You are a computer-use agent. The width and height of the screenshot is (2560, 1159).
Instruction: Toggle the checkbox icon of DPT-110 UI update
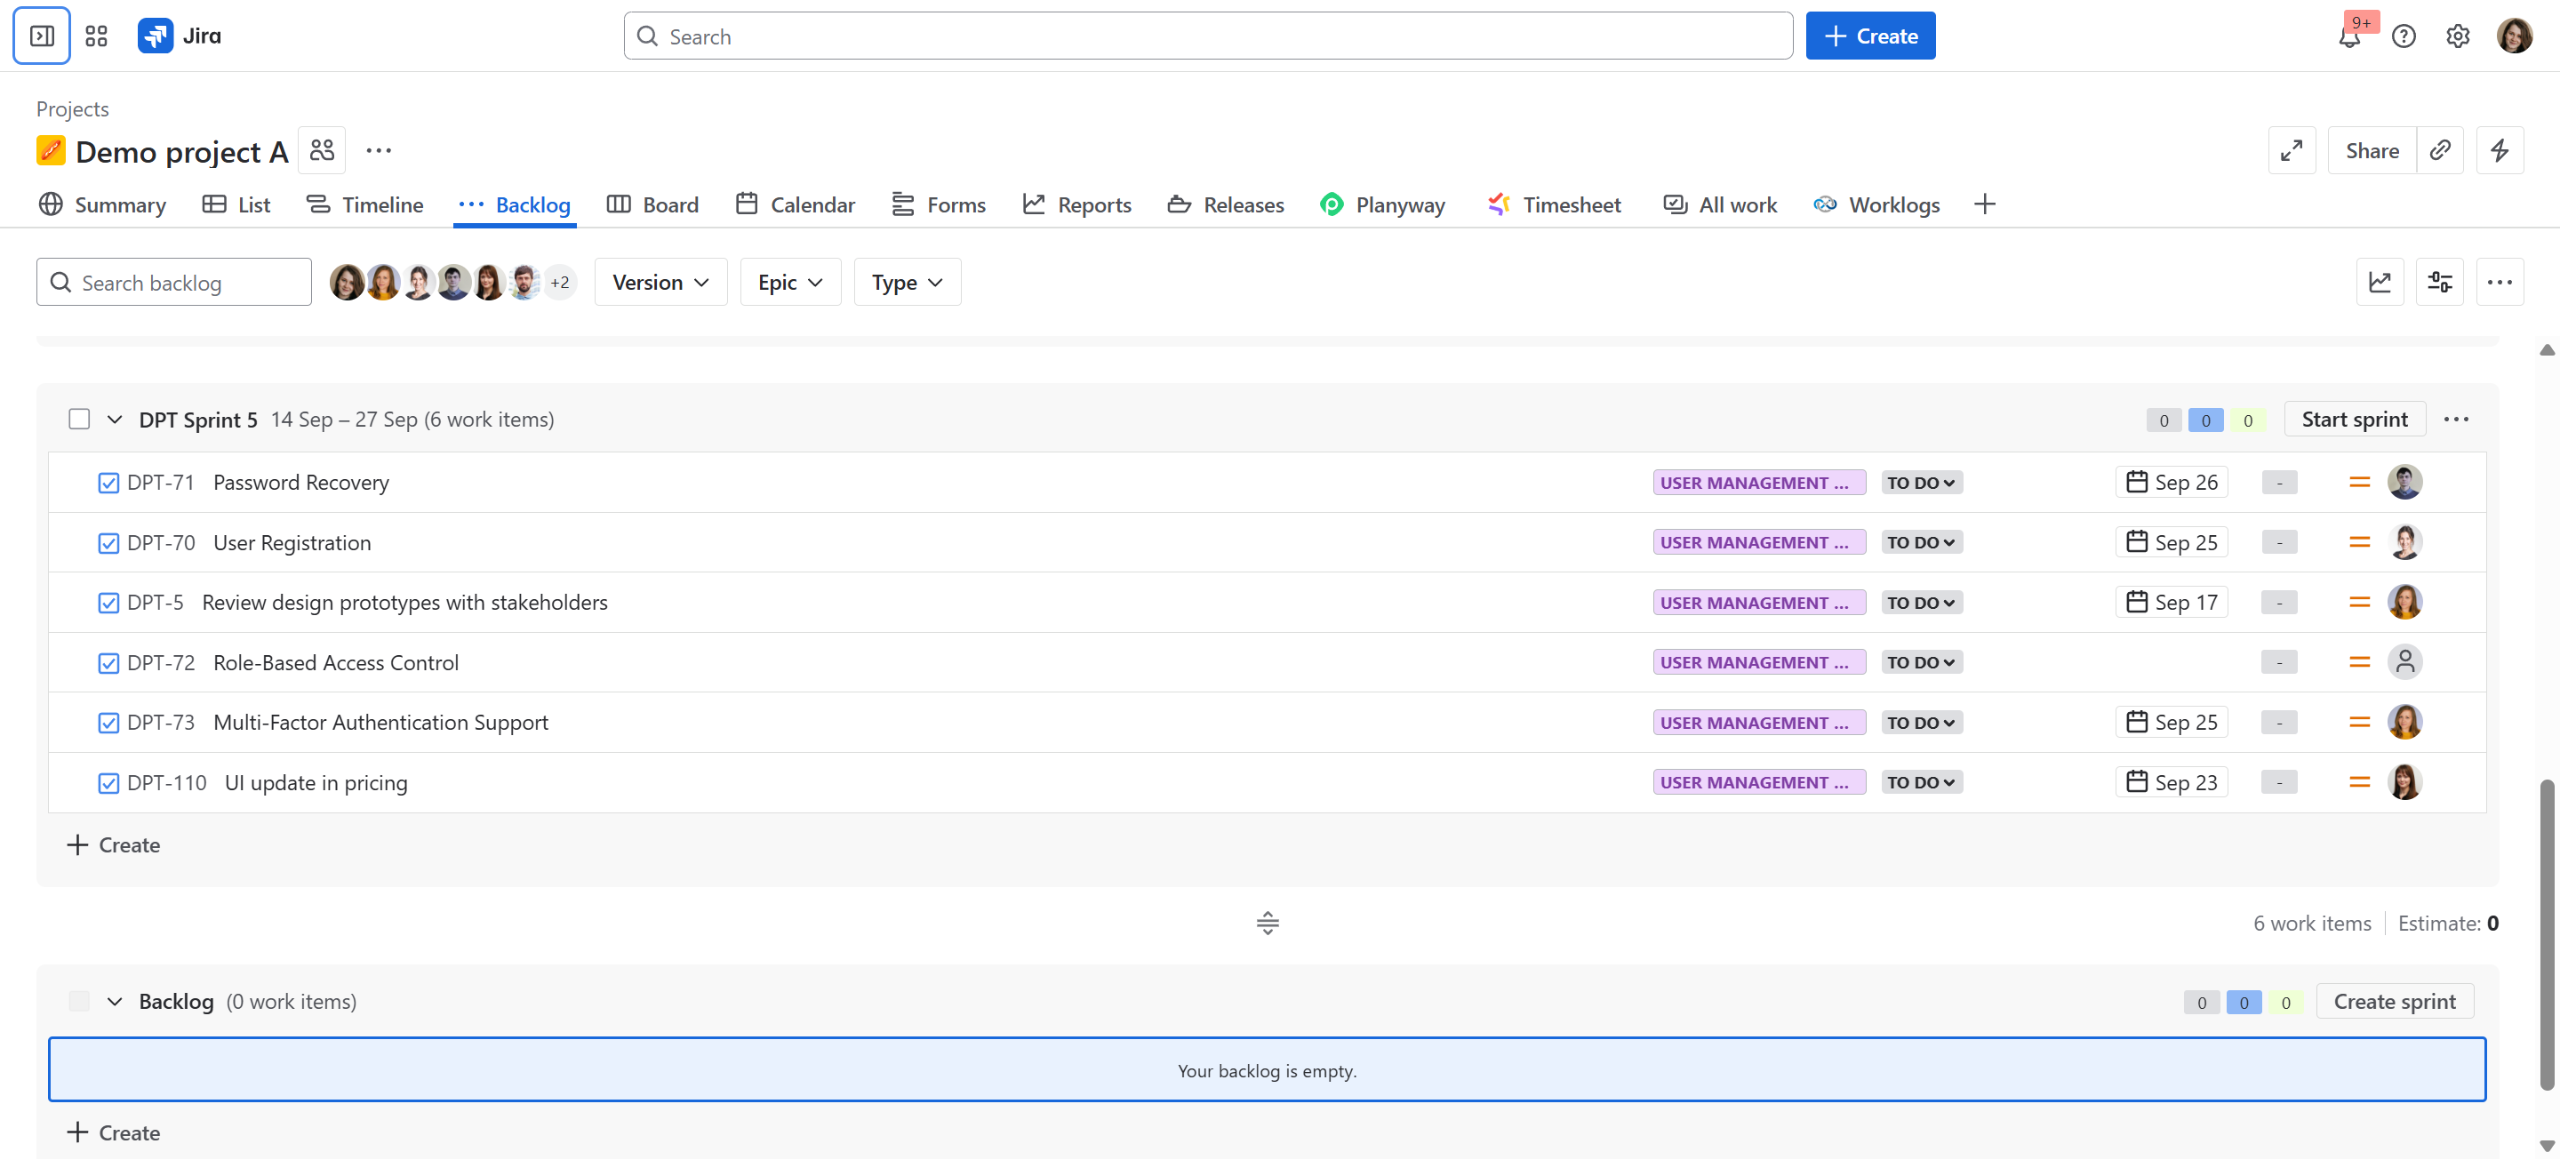pyautogui.click(x=109, y=783)
